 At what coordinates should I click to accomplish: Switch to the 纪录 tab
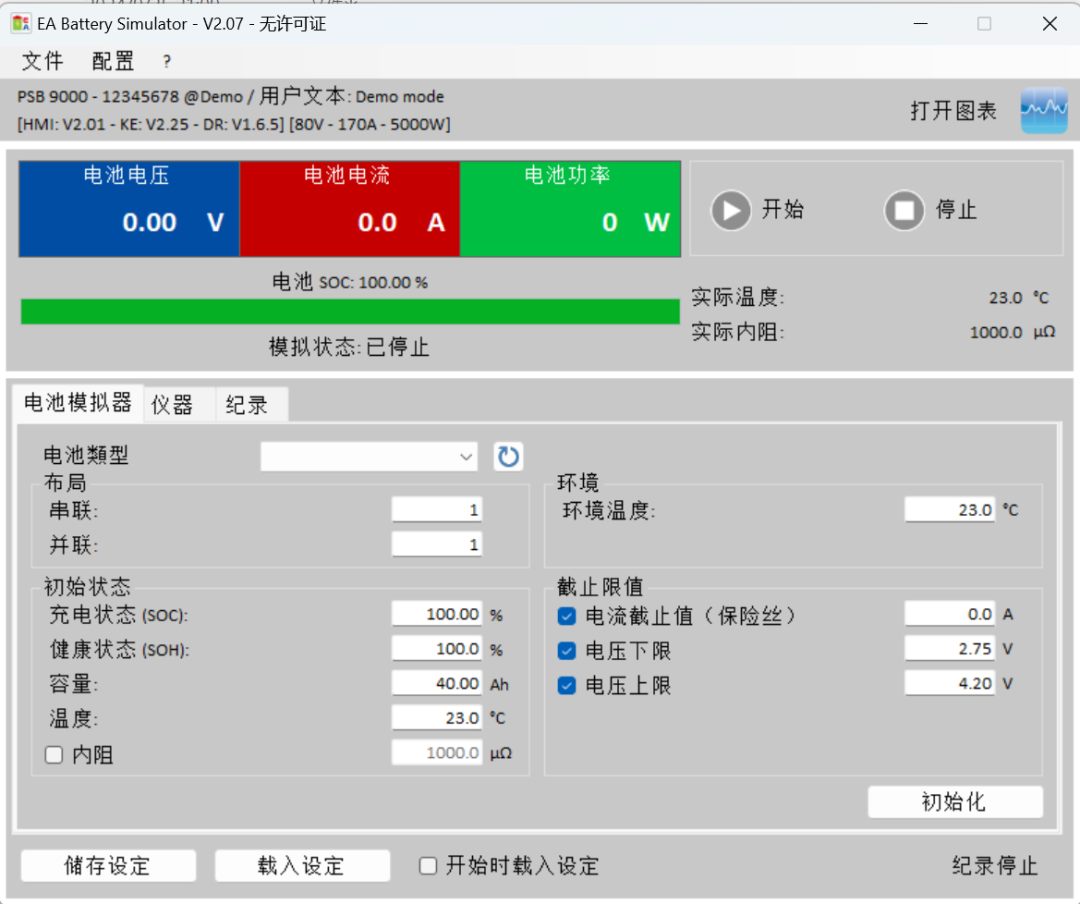247,405
